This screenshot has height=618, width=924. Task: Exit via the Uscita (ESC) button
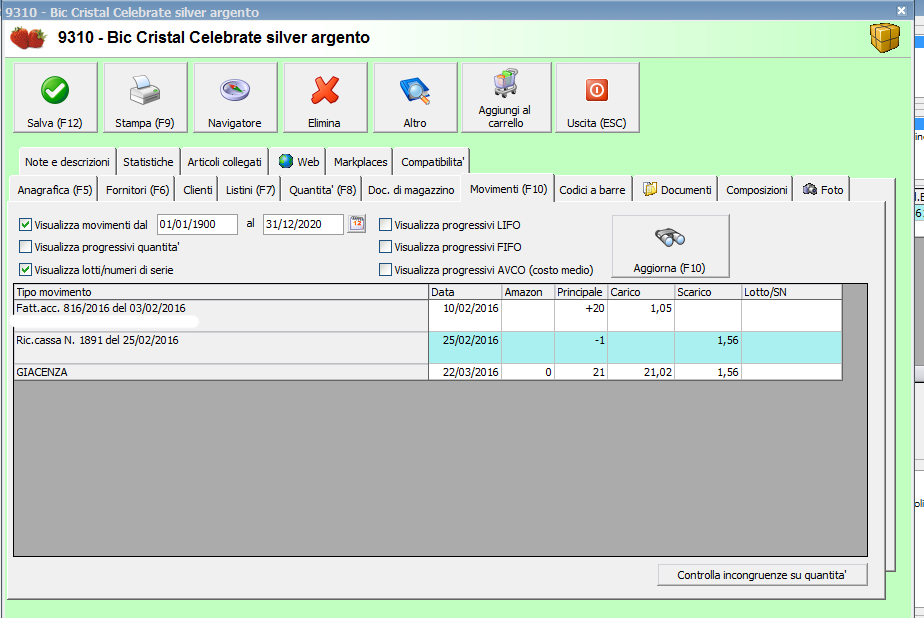[597, 98]
